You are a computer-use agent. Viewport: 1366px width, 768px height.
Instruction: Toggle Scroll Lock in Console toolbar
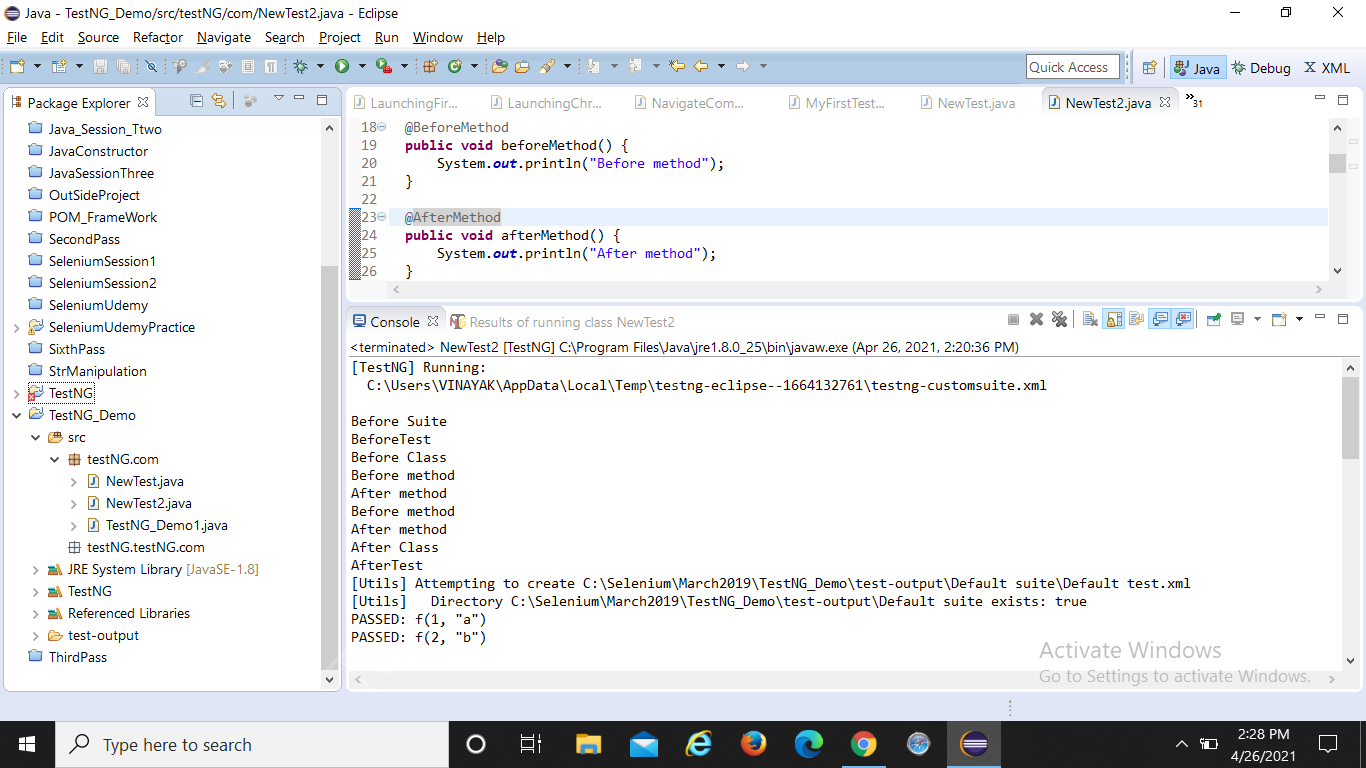click(x=1113, y=320)
